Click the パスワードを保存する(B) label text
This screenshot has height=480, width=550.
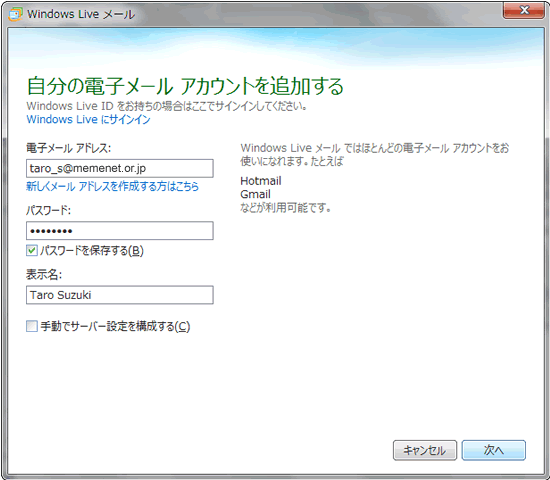pyautogui.click(x=92, y=251)
